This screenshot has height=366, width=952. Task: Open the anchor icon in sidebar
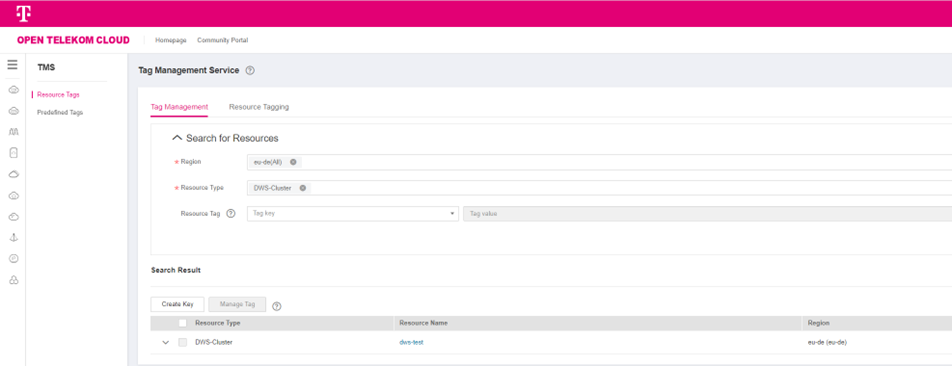point(13,238)
